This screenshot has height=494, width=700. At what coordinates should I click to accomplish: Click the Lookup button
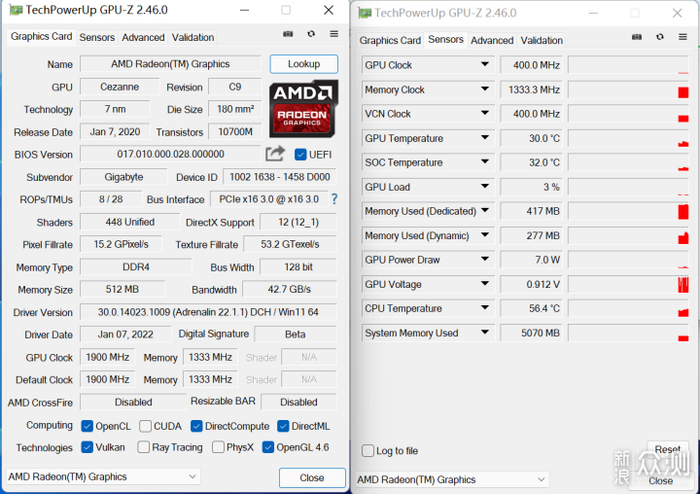point(304,64)
